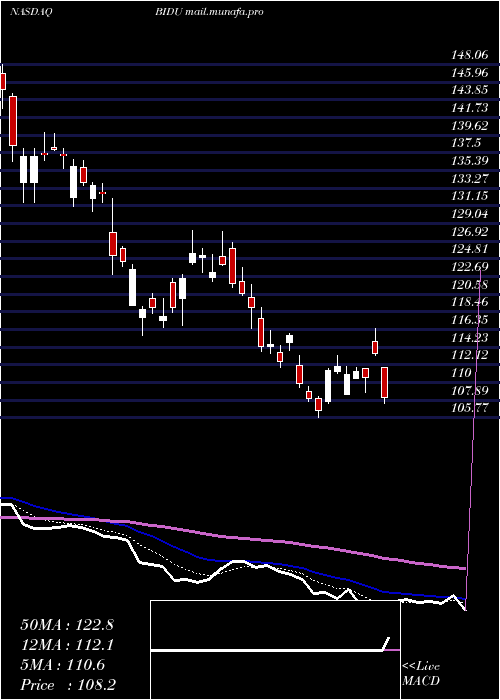Click the 5MA : 110.6 readout
Screen dimensions: 500x700
click(x=63, y=665)
